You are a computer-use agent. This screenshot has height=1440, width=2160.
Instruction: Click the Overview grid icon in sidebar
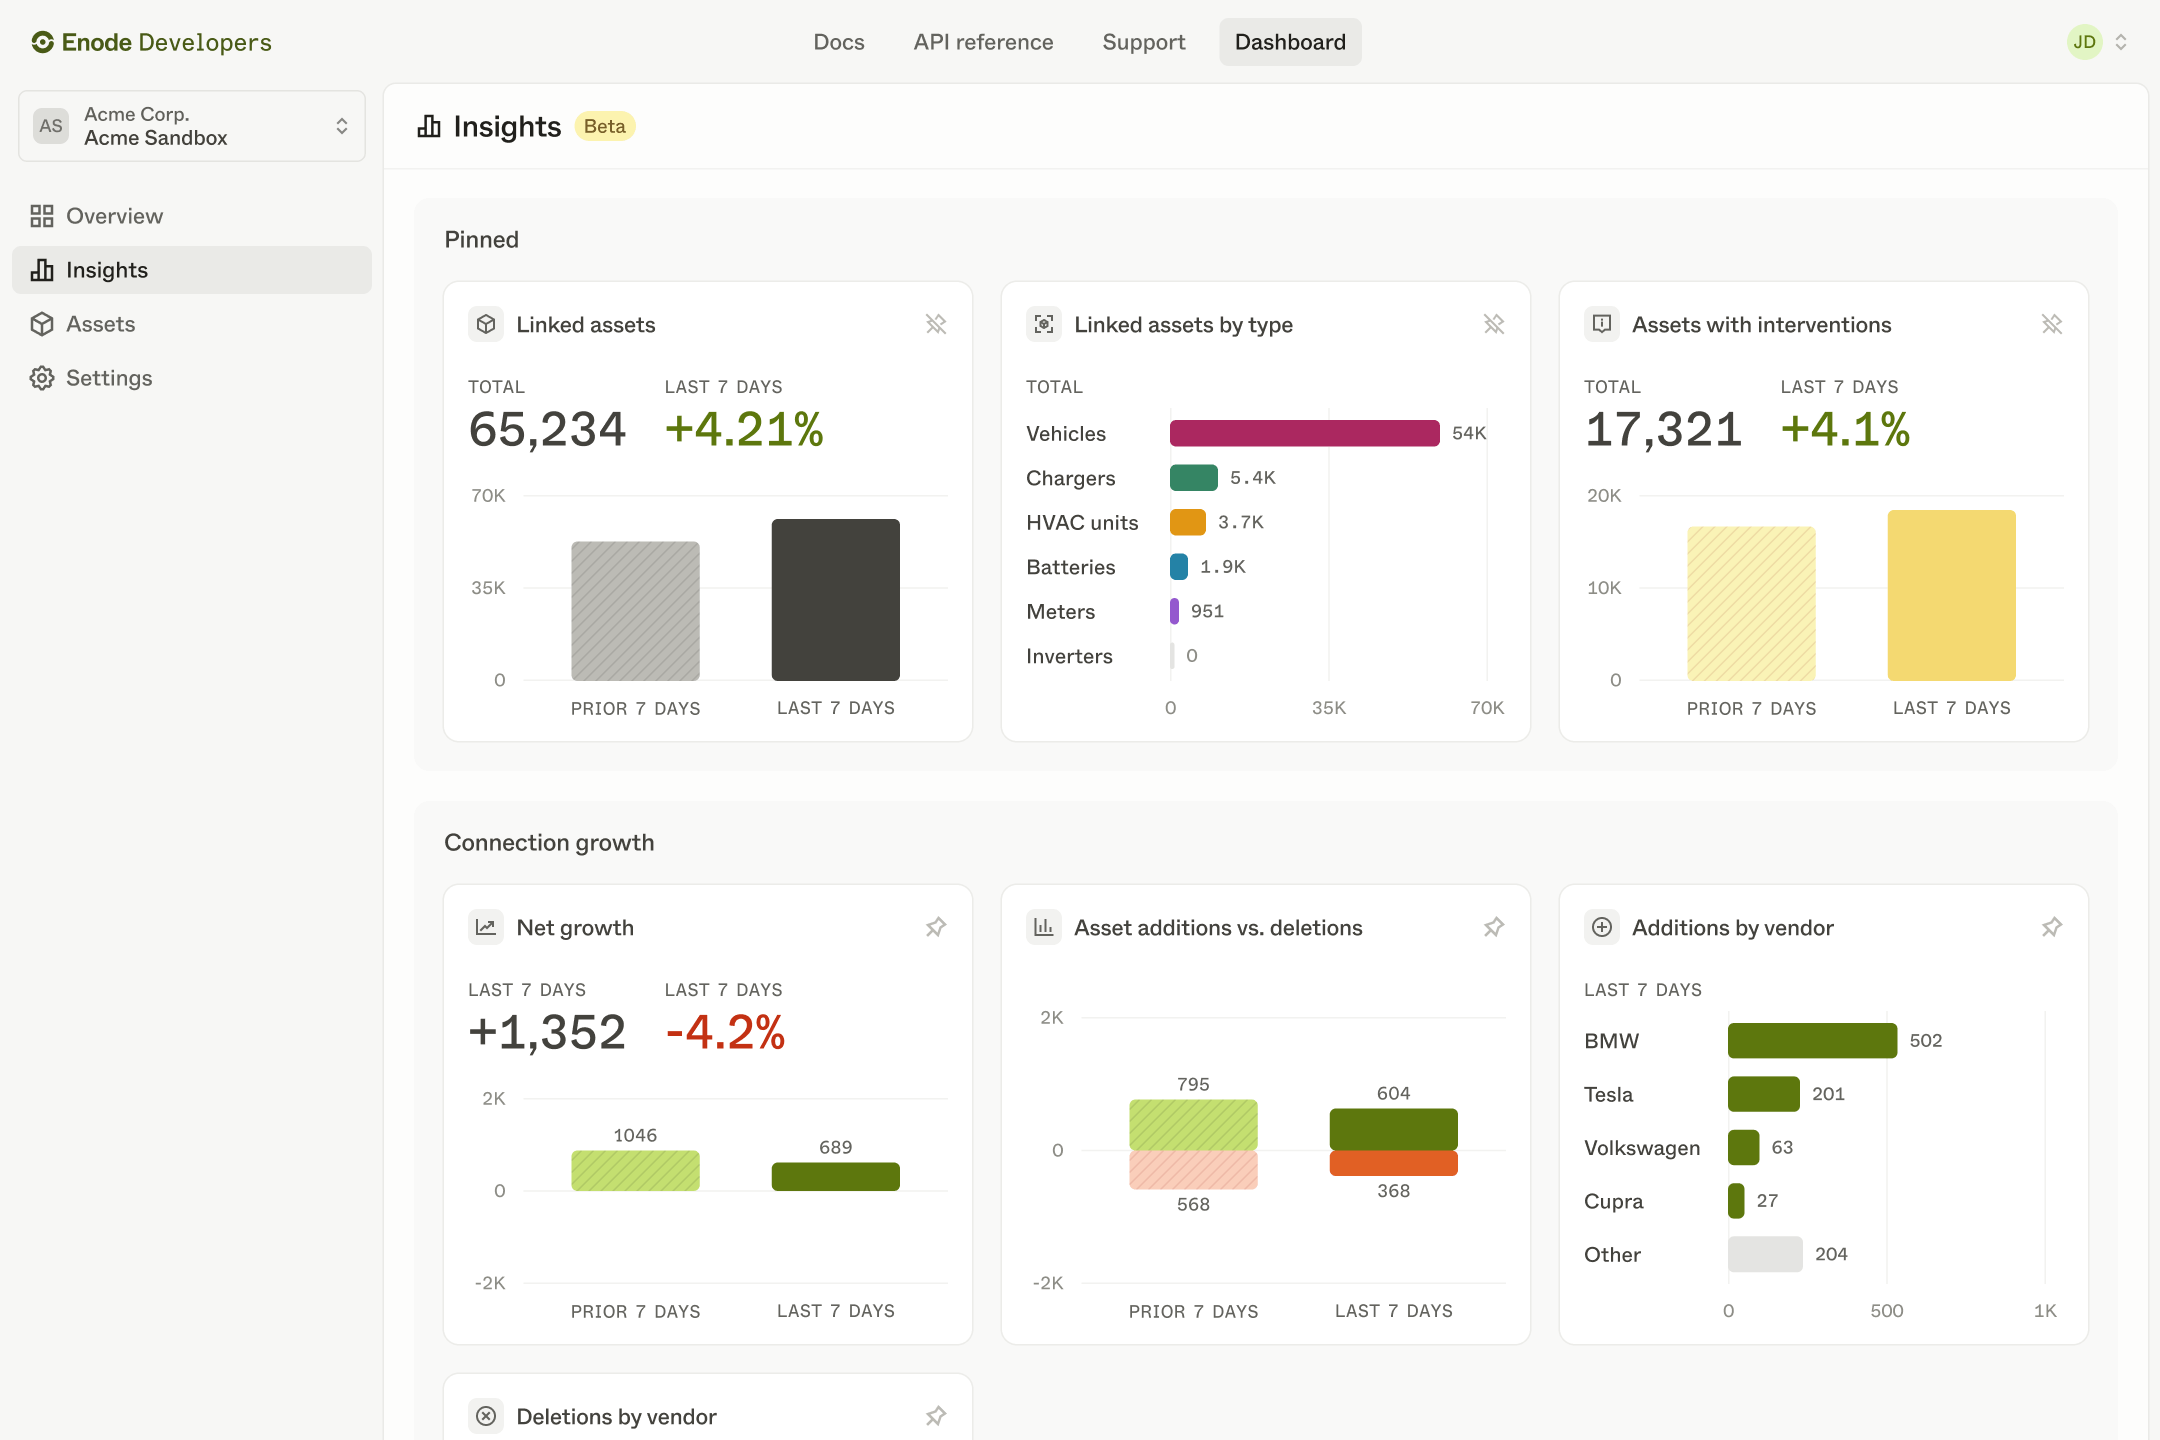(42, 215)
